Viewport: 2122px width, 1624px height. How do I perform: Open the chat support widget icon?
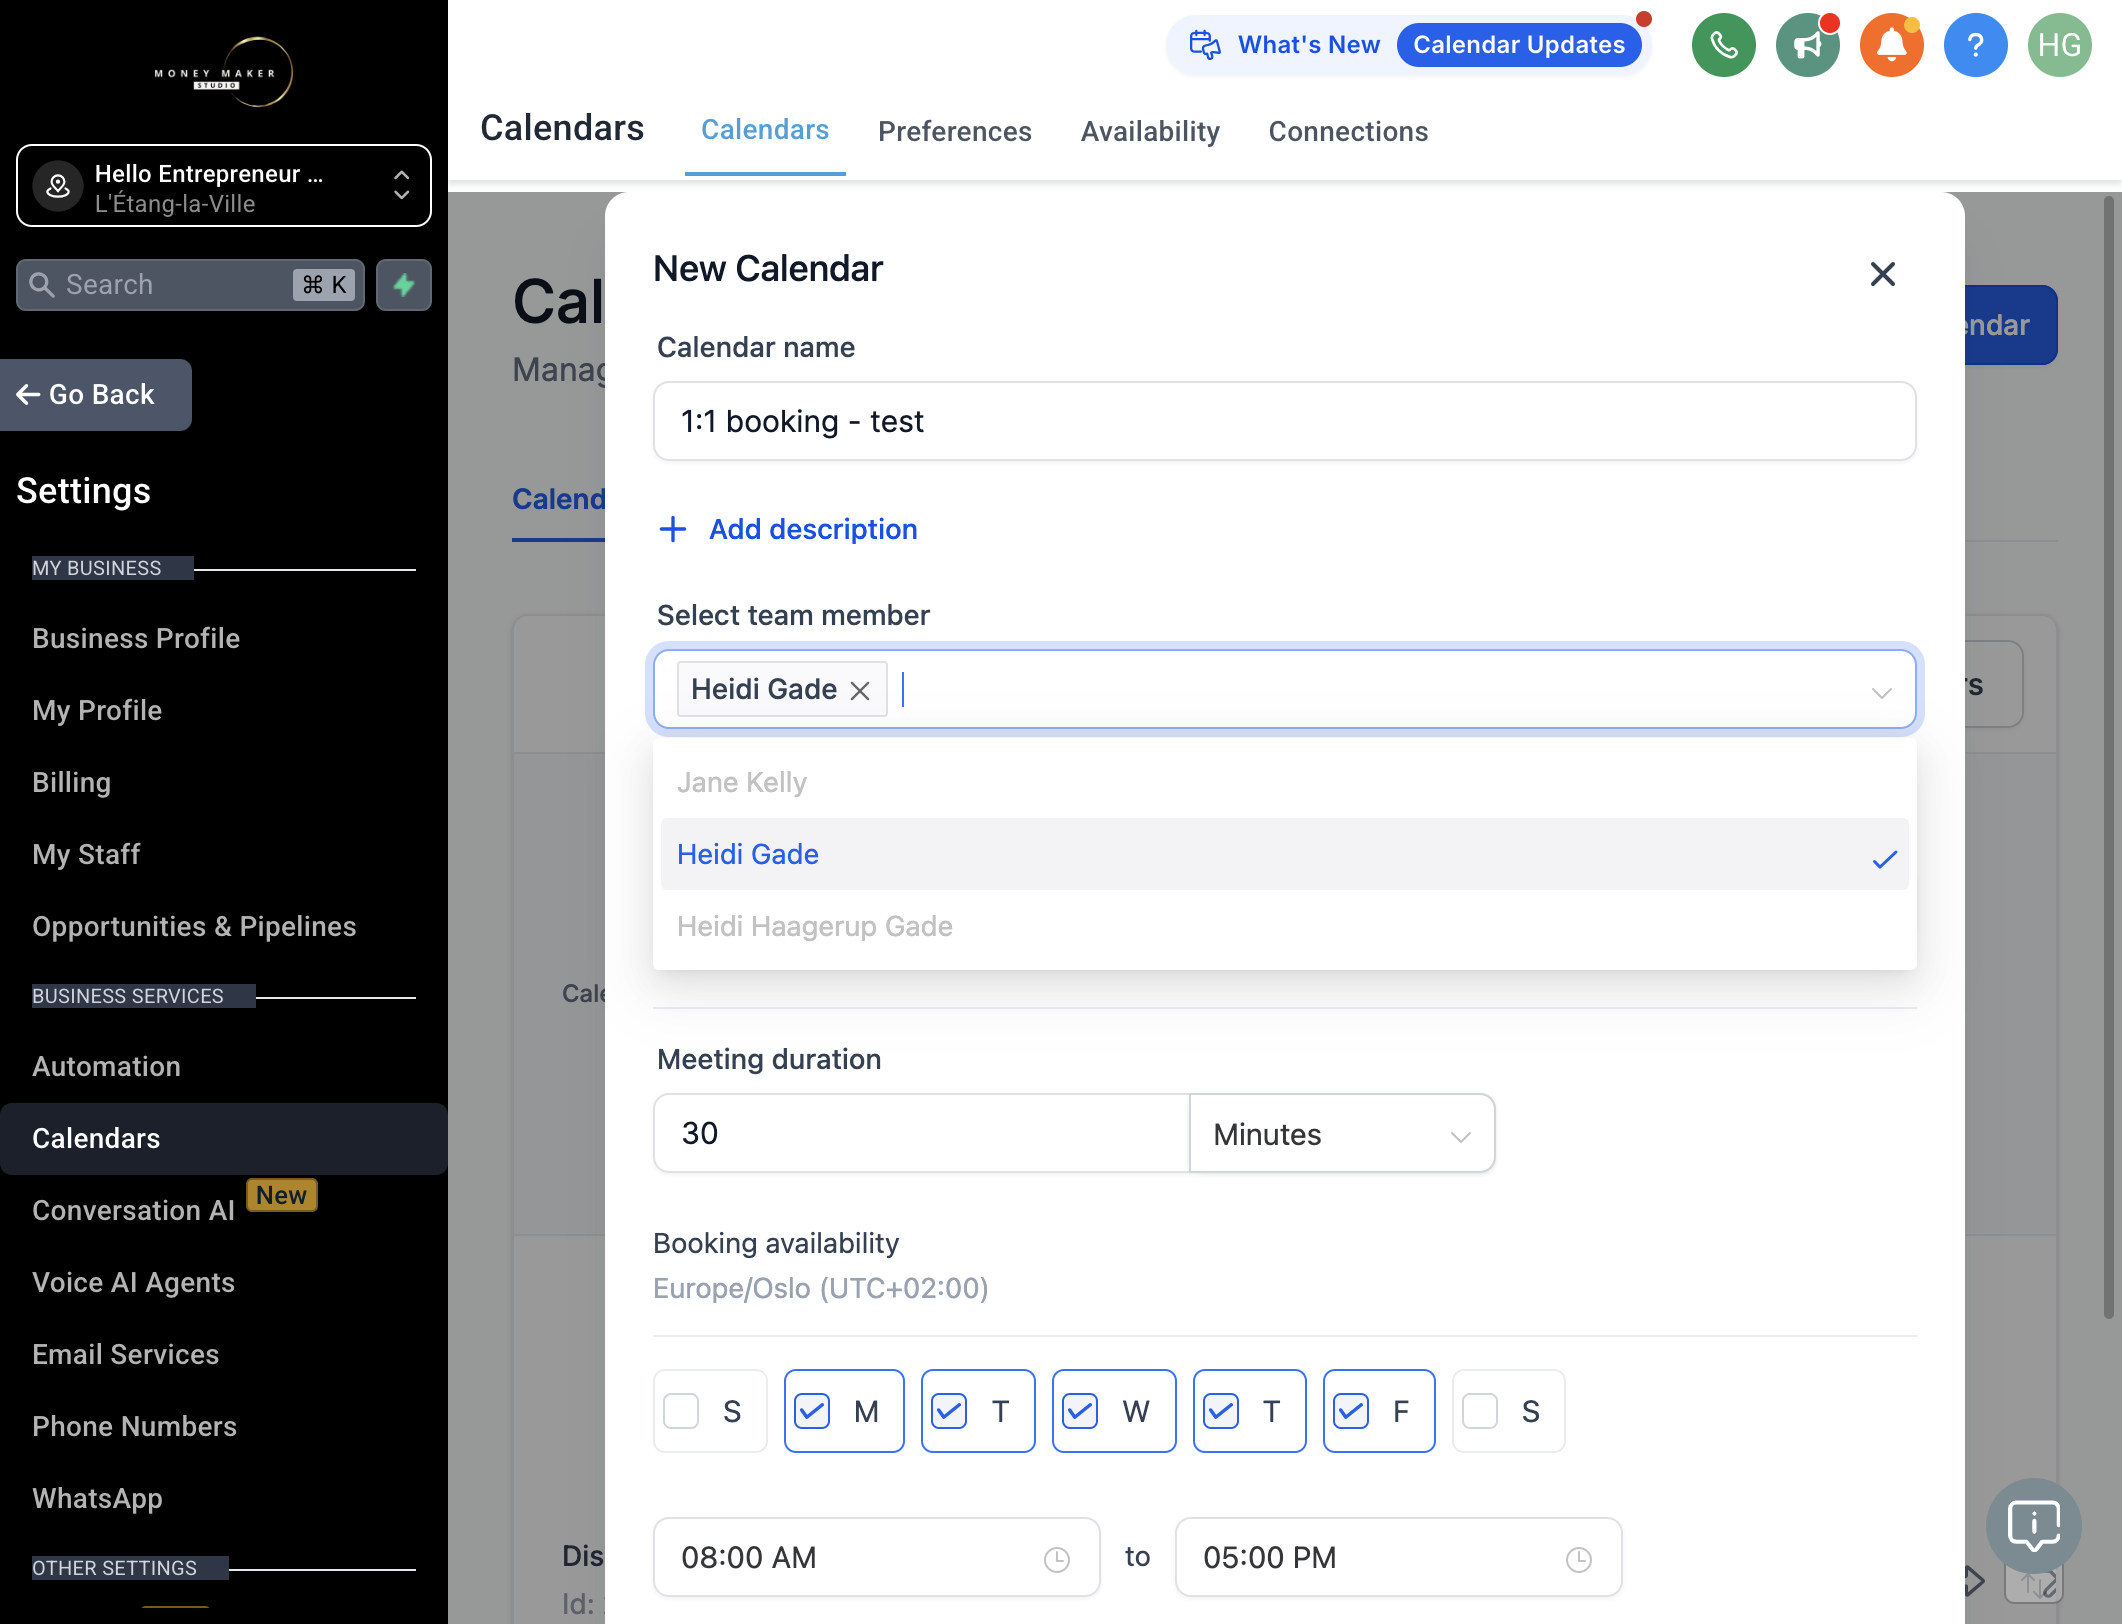pos(2034,1526)
